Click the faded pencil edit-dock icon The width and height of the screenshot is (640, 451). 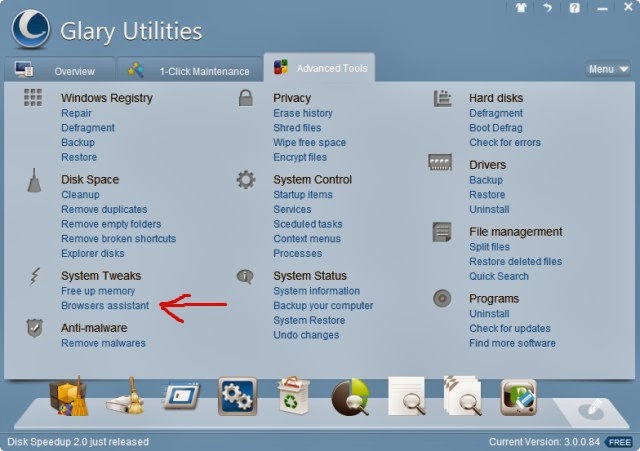click(x=591, y=409)
